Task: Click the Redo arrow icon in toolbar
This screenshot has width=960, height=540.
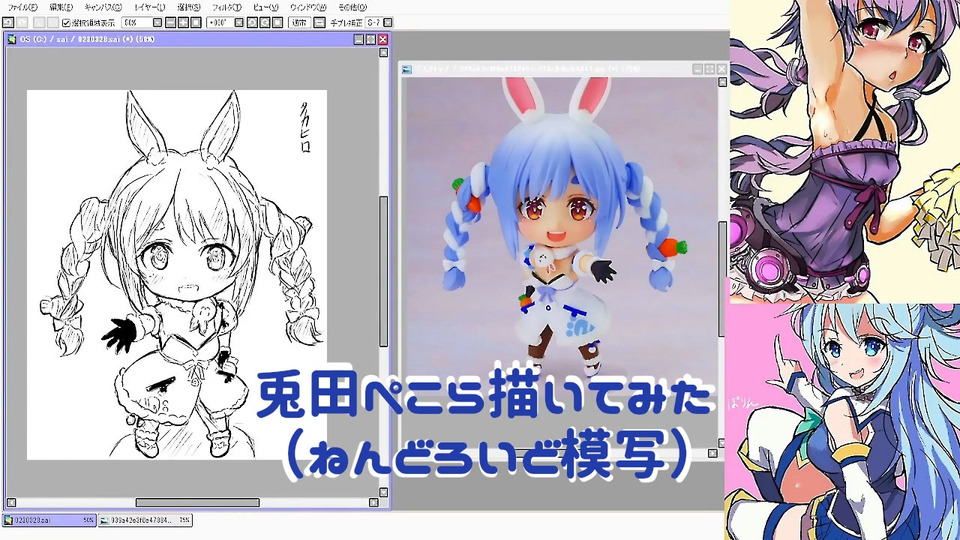Action: 22,23
